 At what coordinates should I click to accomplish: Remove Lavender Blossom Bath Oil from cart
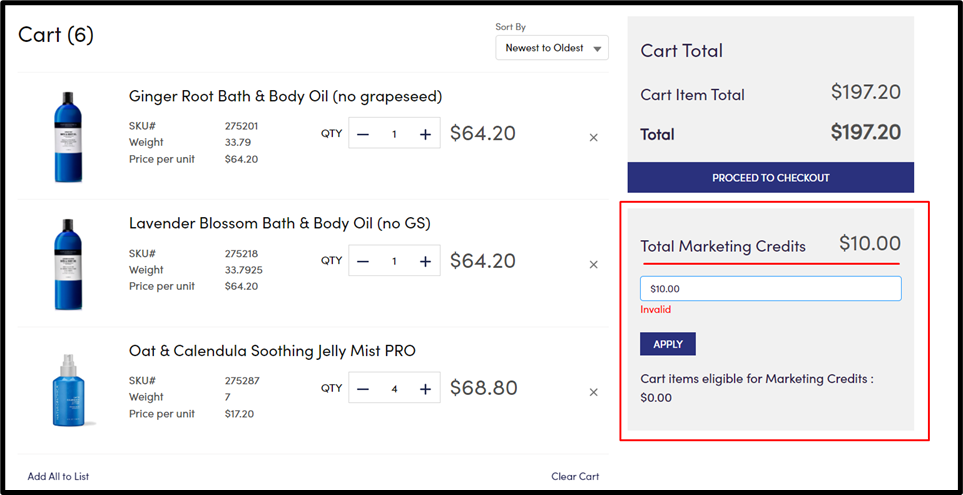click(x=593, y=265)
